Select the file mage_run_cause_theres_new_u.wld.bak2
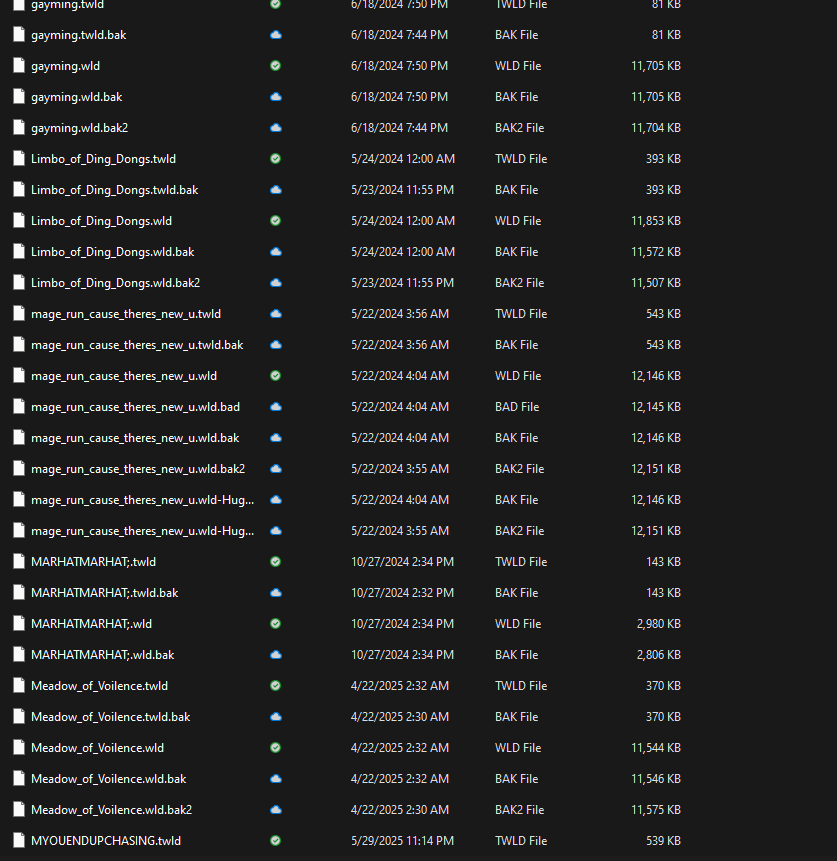Screen dimensions: 837x861 pyautogui.click(x=138, y=469)
